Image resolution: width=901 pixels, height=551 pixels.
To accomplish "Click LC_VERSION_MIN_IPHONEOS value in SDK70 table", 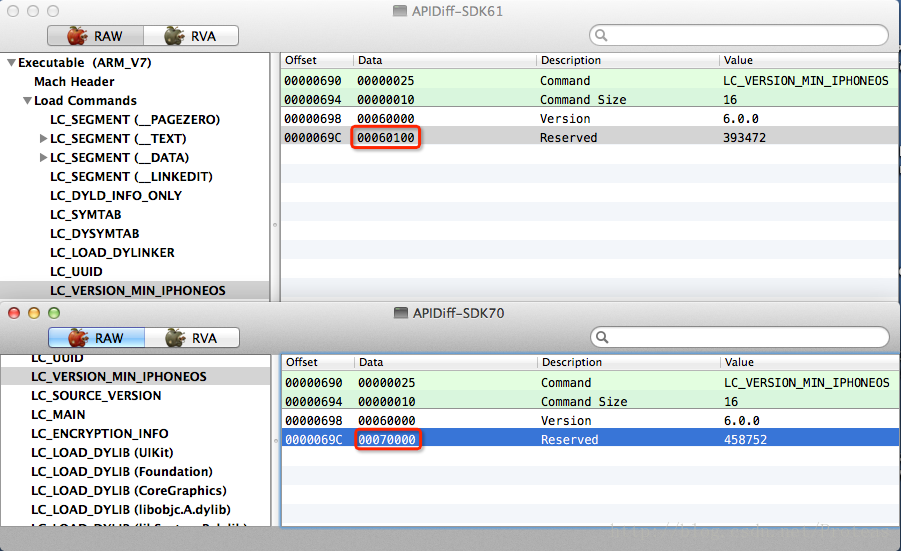I will (x=807, y=383).
